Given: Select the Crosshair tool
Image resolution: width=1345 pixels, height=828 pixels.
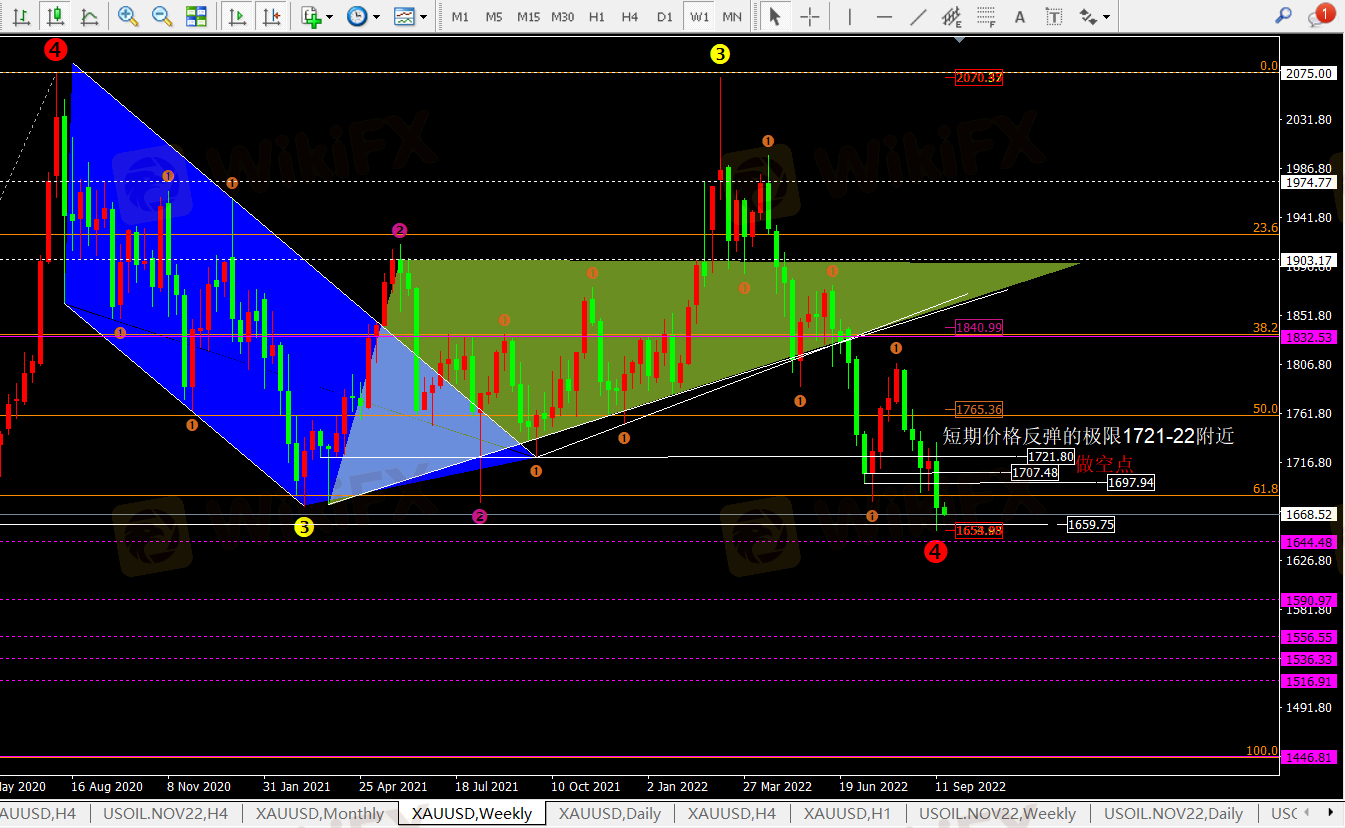Looking at the screenshot, I should tap(810, 16).
